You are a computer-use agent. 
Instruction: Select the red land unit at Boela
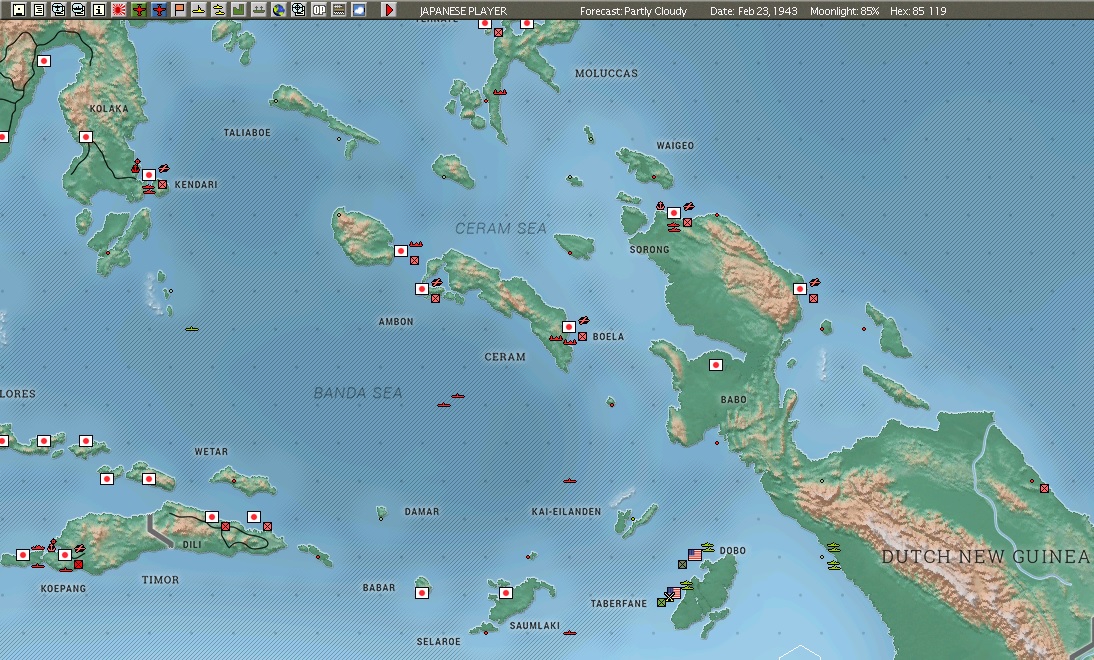coord(583,336)
